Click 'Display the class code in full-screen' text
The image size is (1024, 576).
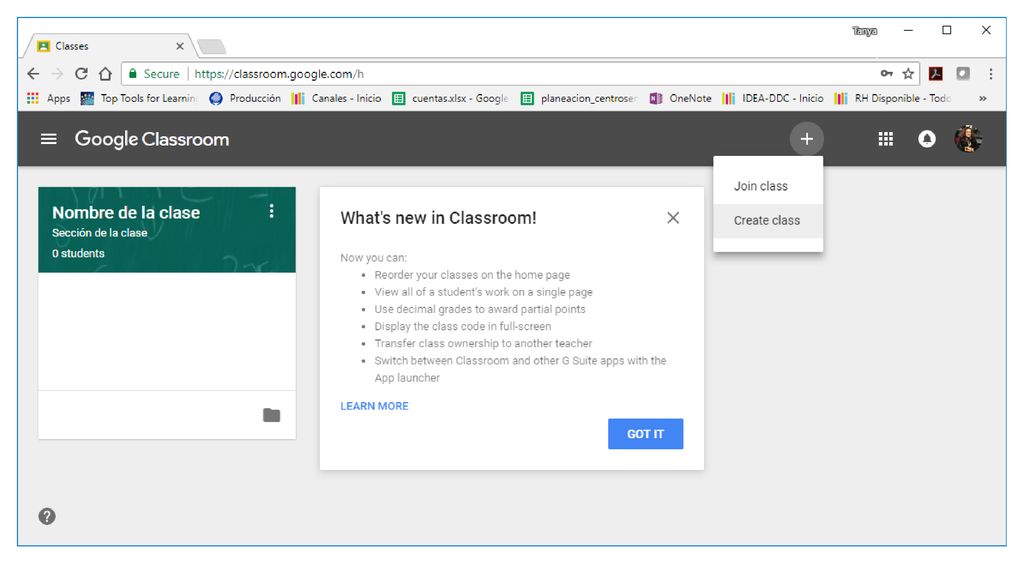click(x=462, y=326)
